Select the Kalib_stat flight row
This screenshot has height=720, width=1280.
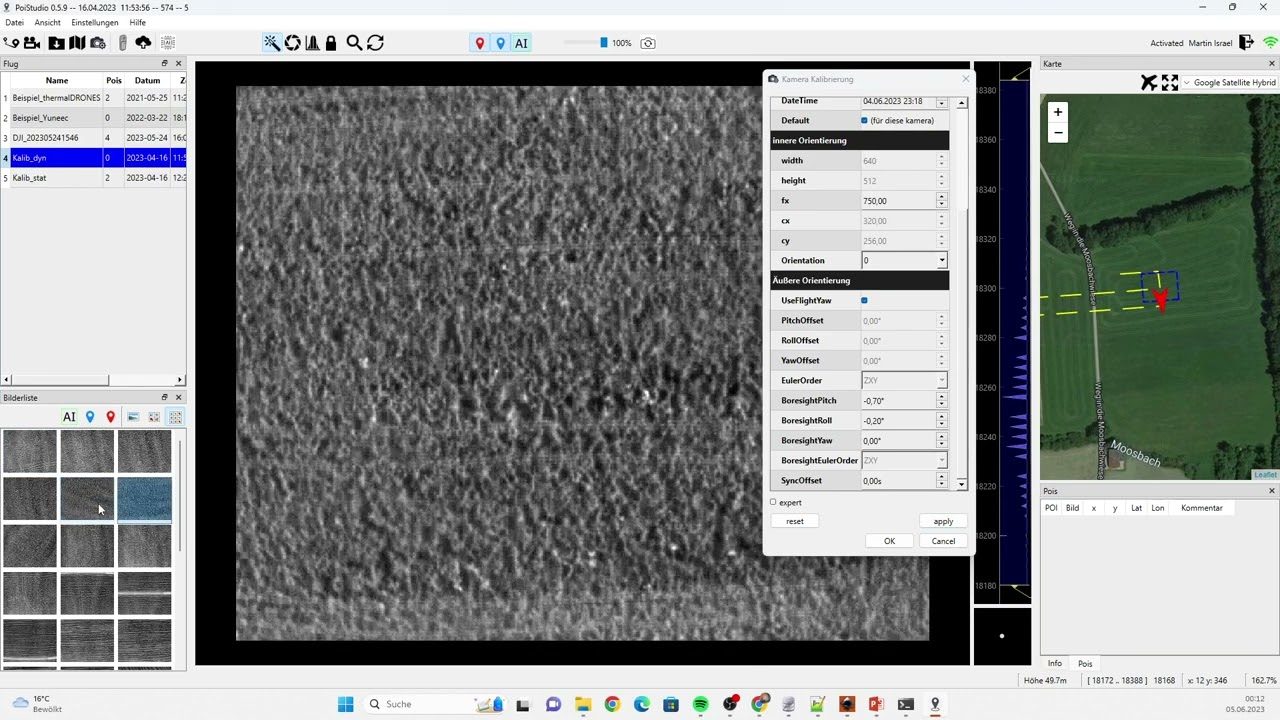tap(93, 178)
